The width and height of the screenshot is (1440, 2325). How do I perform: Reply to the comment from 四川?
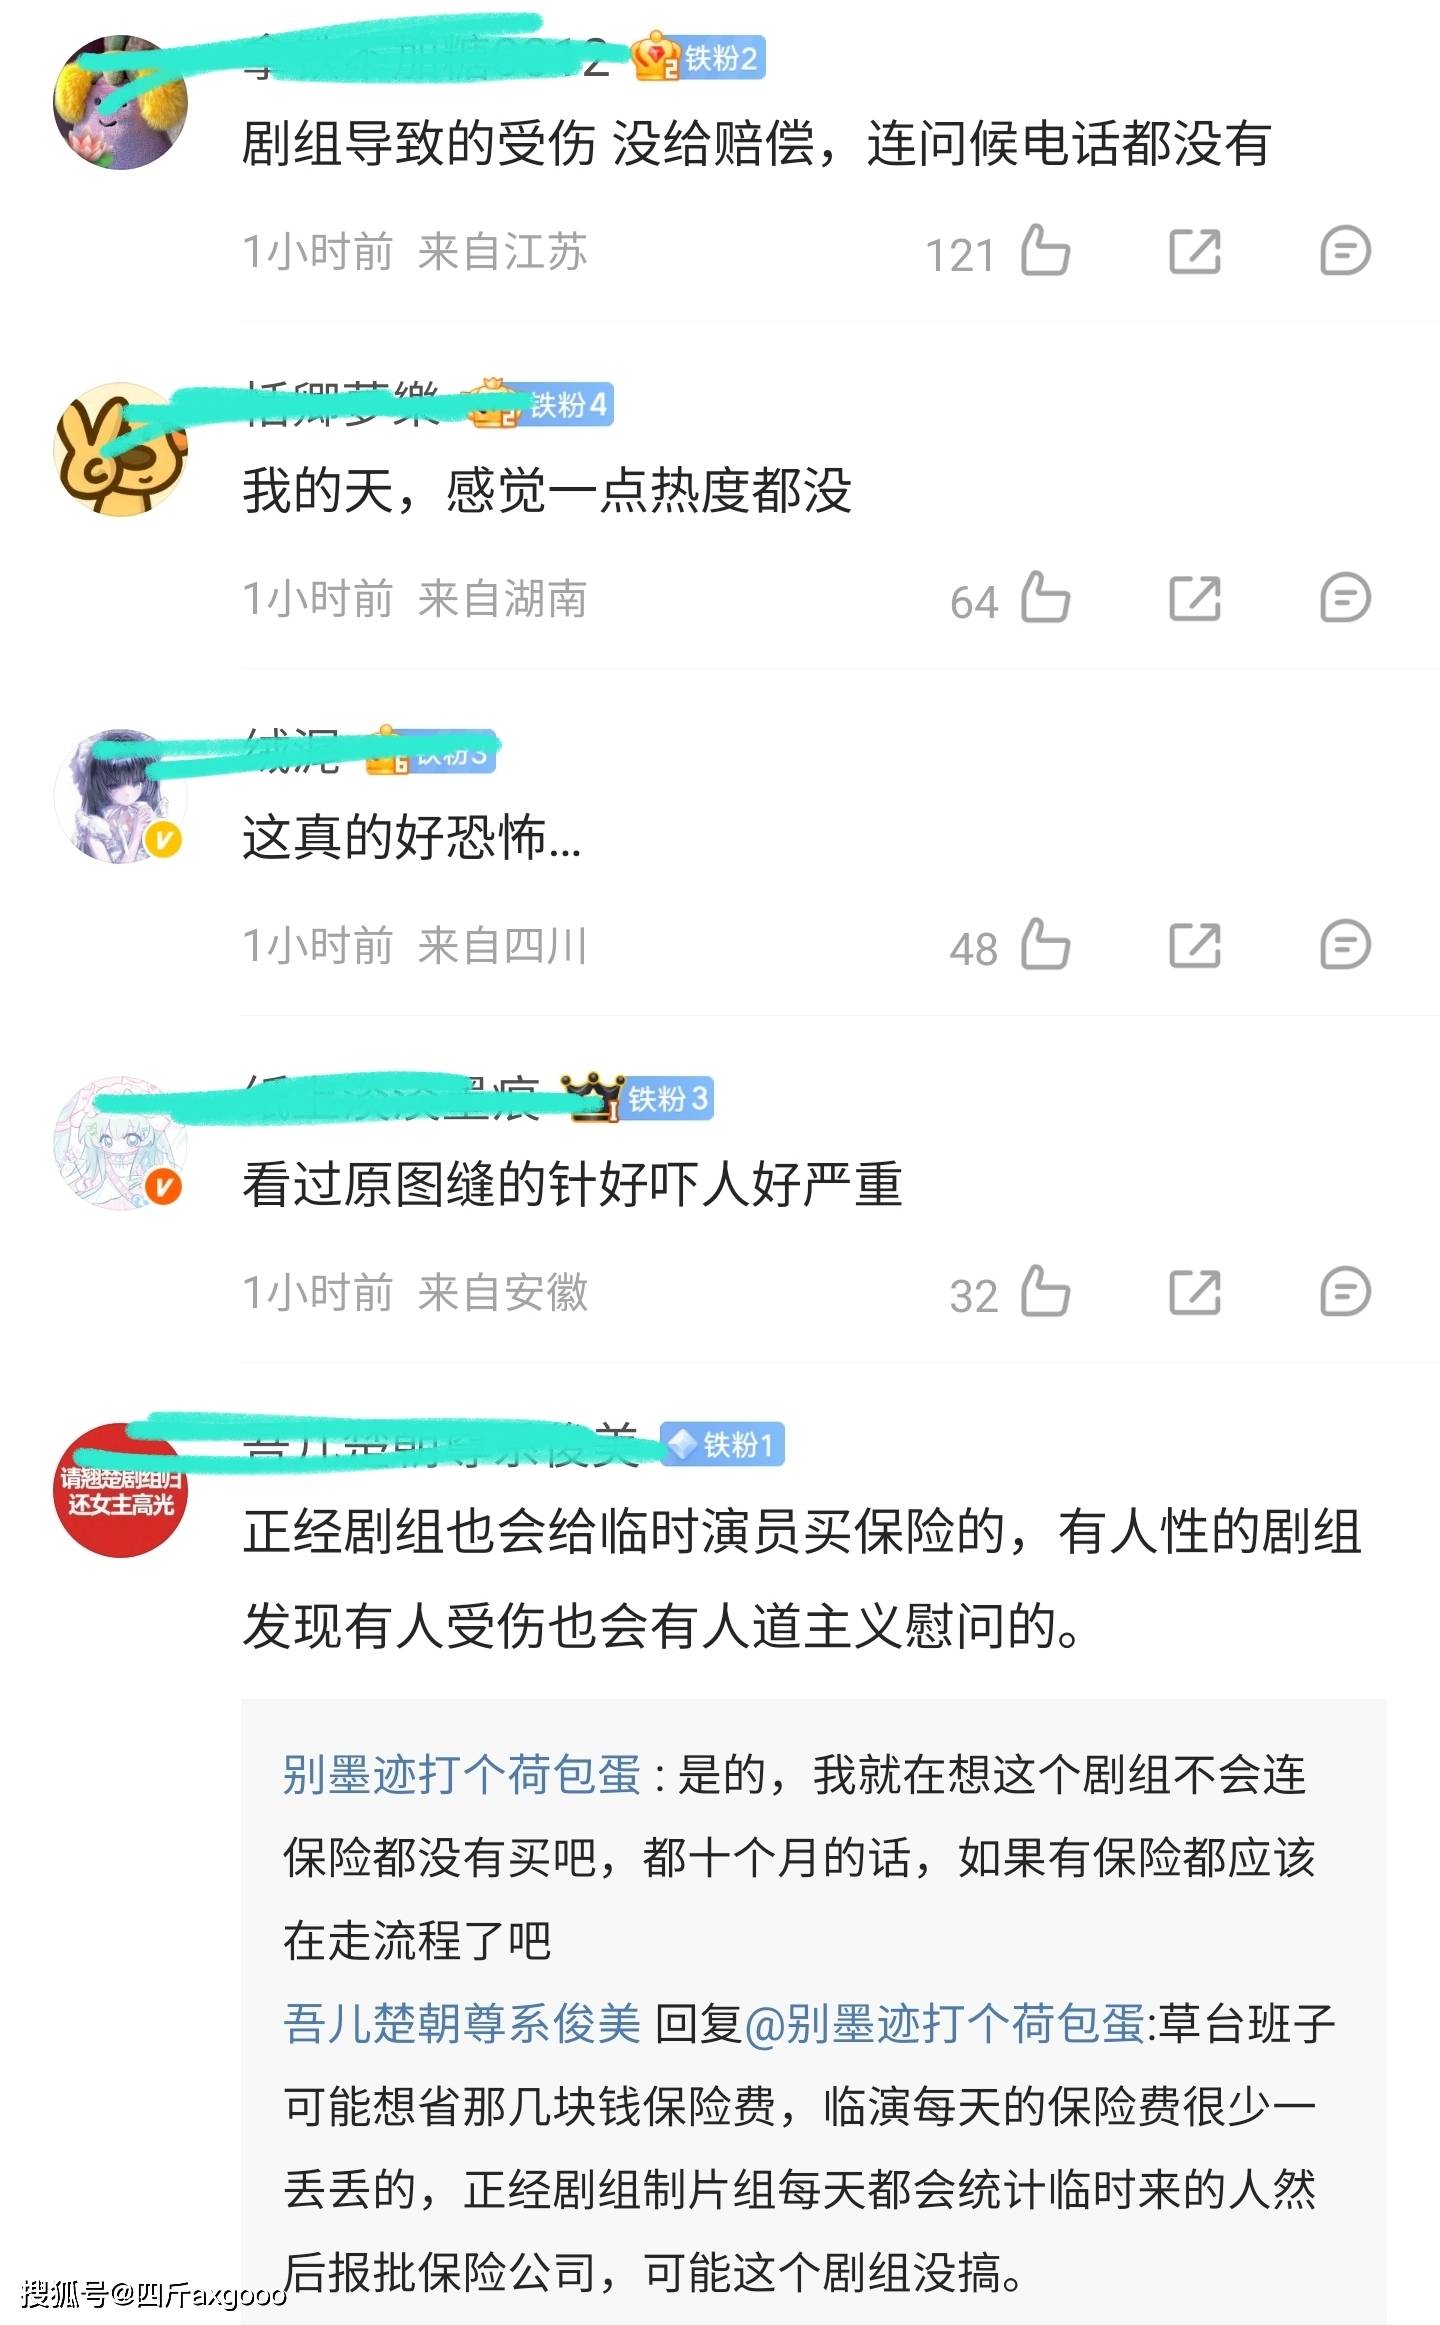click(x=1345, y=945)
